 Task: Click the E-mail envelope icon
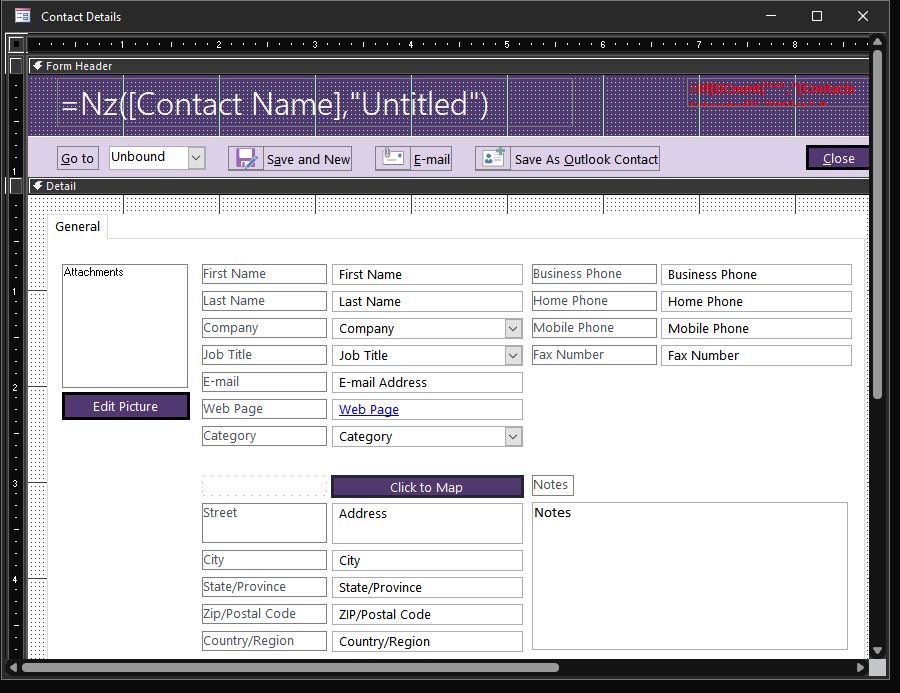(392, 158)
